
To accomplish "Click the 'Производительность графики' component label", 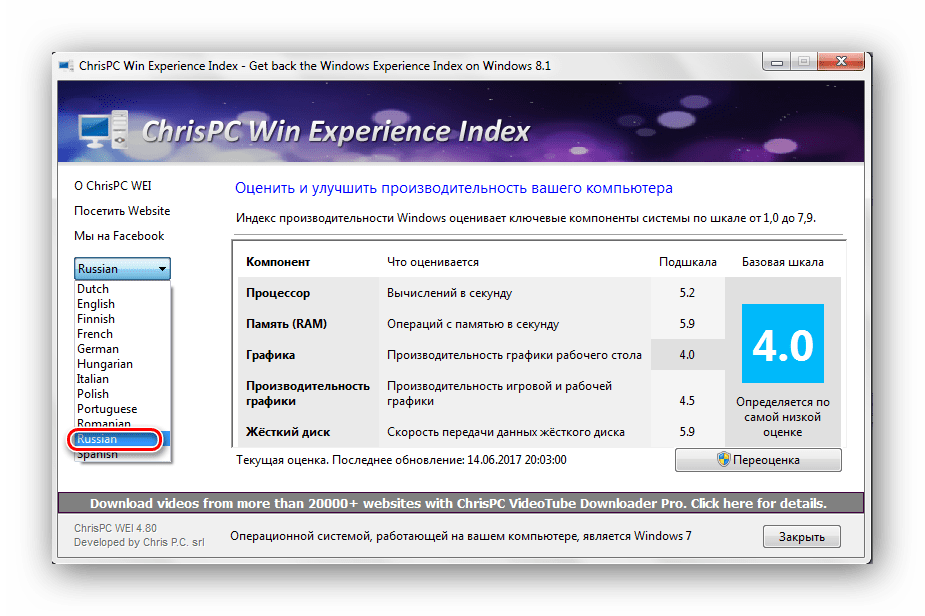I will click(x=308, y=394).
